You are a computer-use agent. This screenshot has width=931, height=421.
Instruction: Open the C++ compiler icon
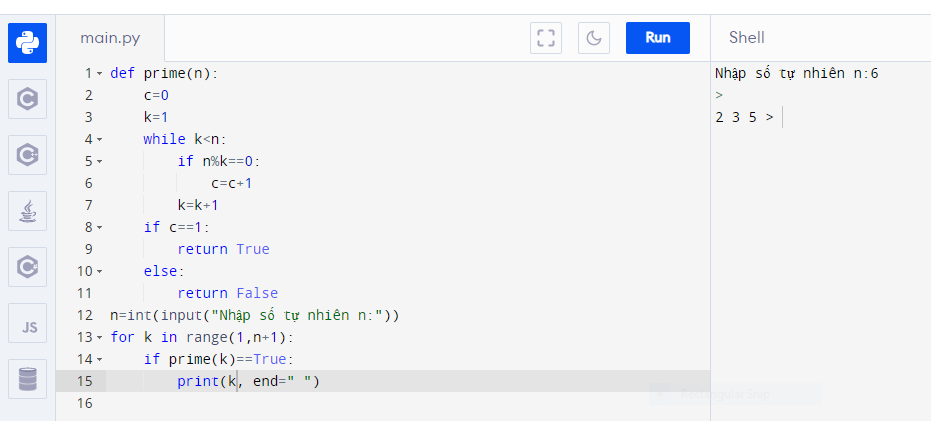click(27, 155)
